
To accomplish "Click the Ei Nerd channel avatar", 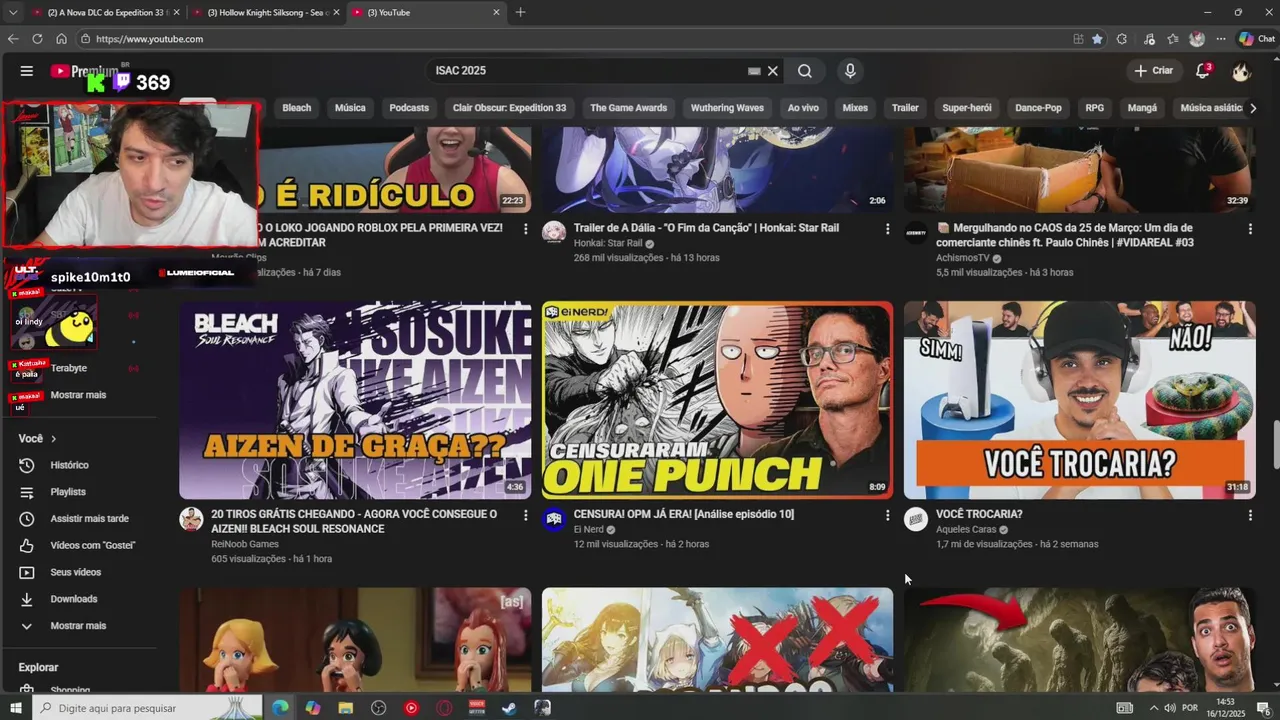I will pos(554,519).
